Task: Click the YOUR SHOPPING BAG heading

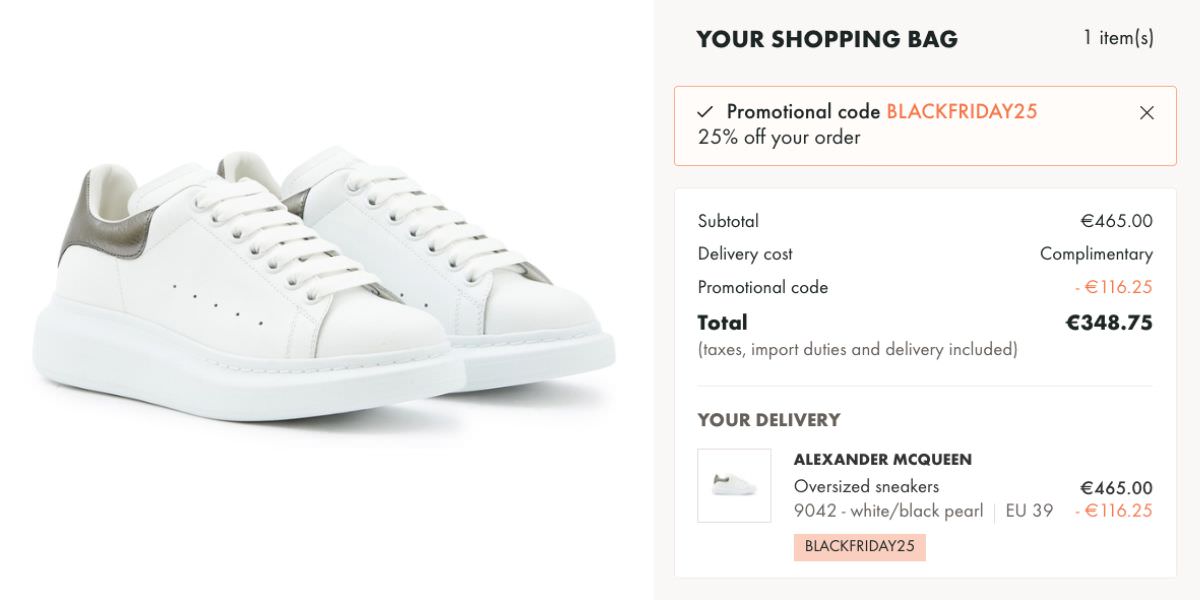Action: point(827,39)
